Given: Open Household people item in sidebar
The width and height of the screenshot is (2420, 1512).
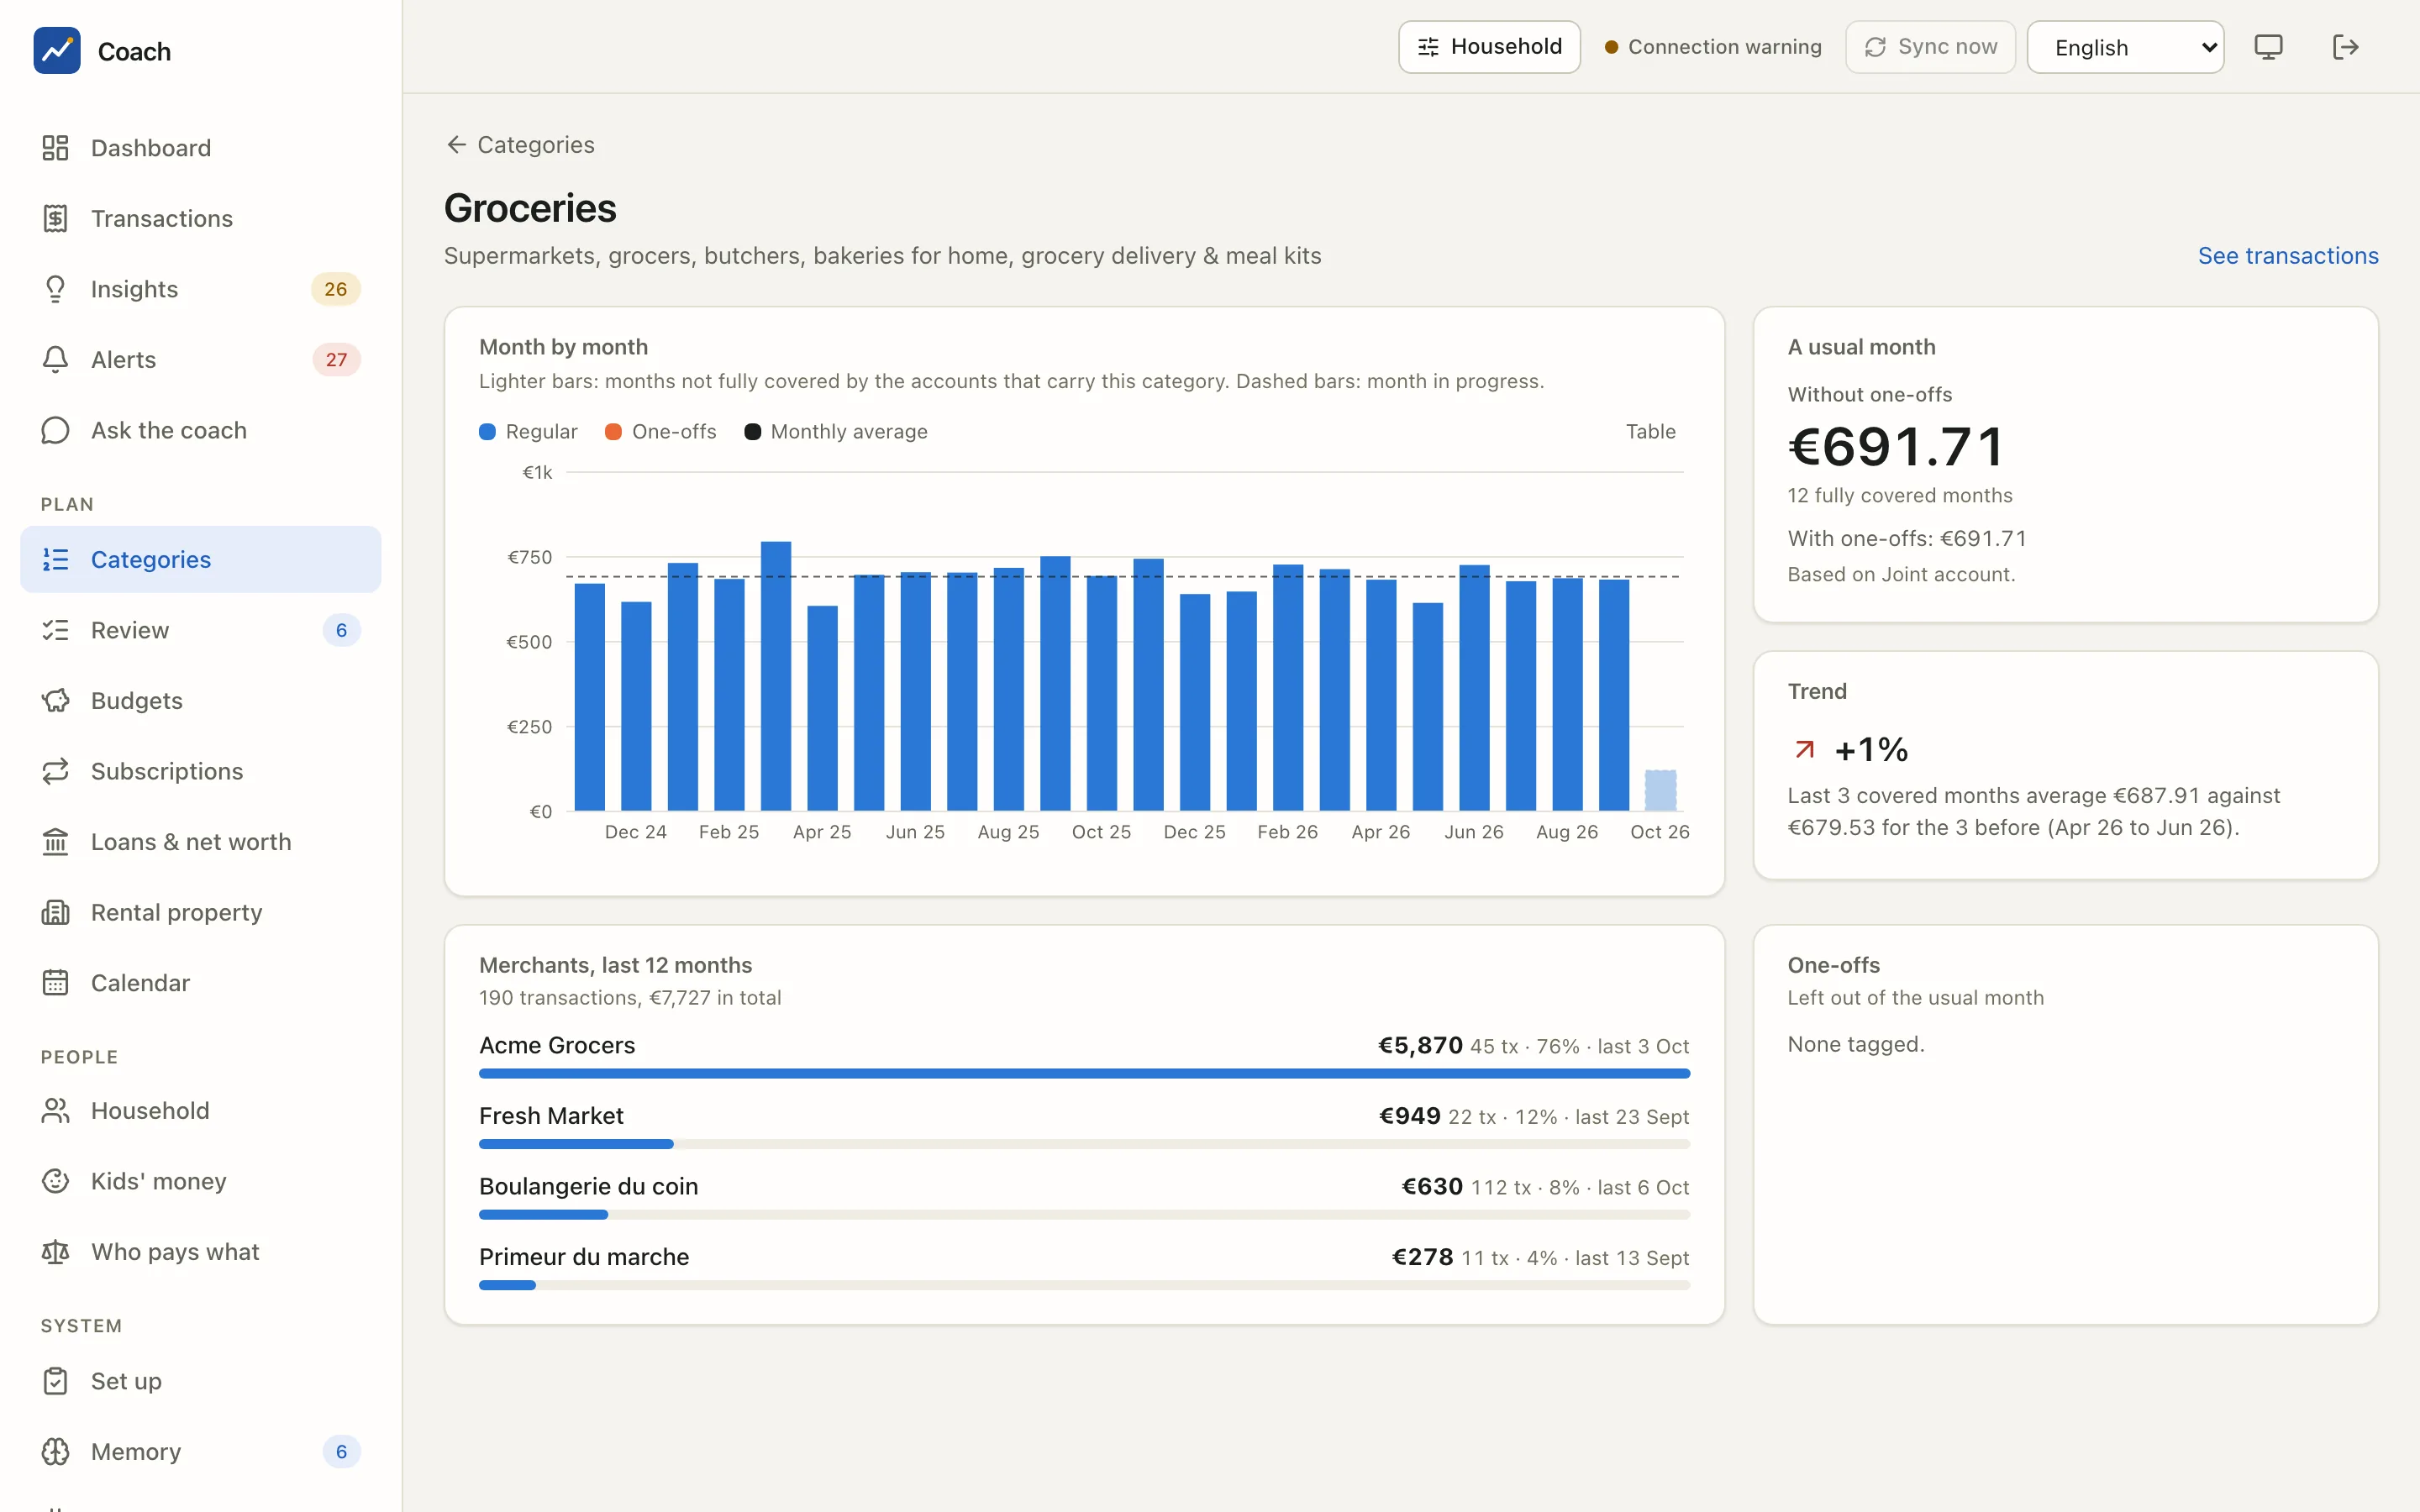Looking at the screenshot, I should (x=200, y=1111).
